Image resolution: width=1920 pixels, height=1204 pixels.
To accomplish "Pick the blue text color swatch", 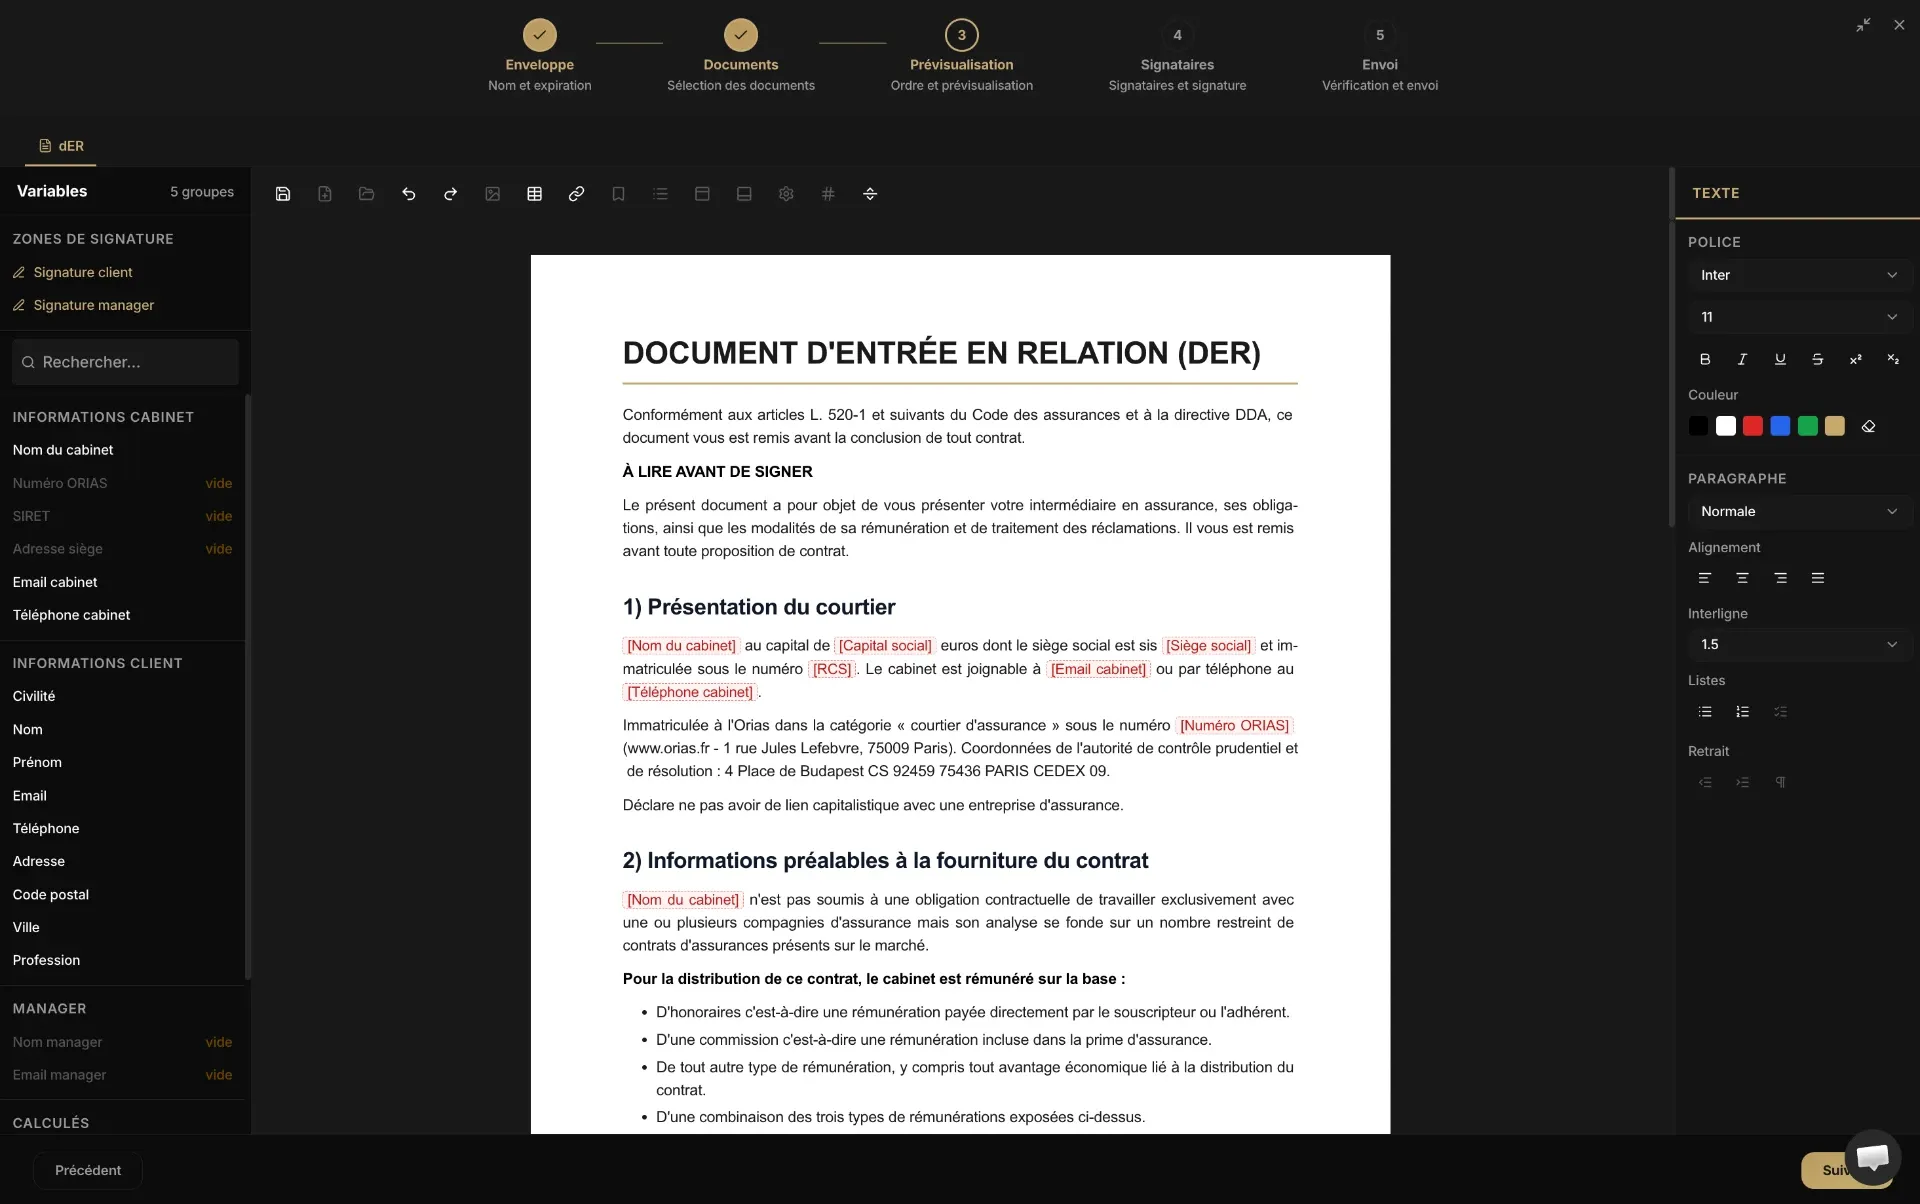I will pyautogui.click(x=1780, y=427).
